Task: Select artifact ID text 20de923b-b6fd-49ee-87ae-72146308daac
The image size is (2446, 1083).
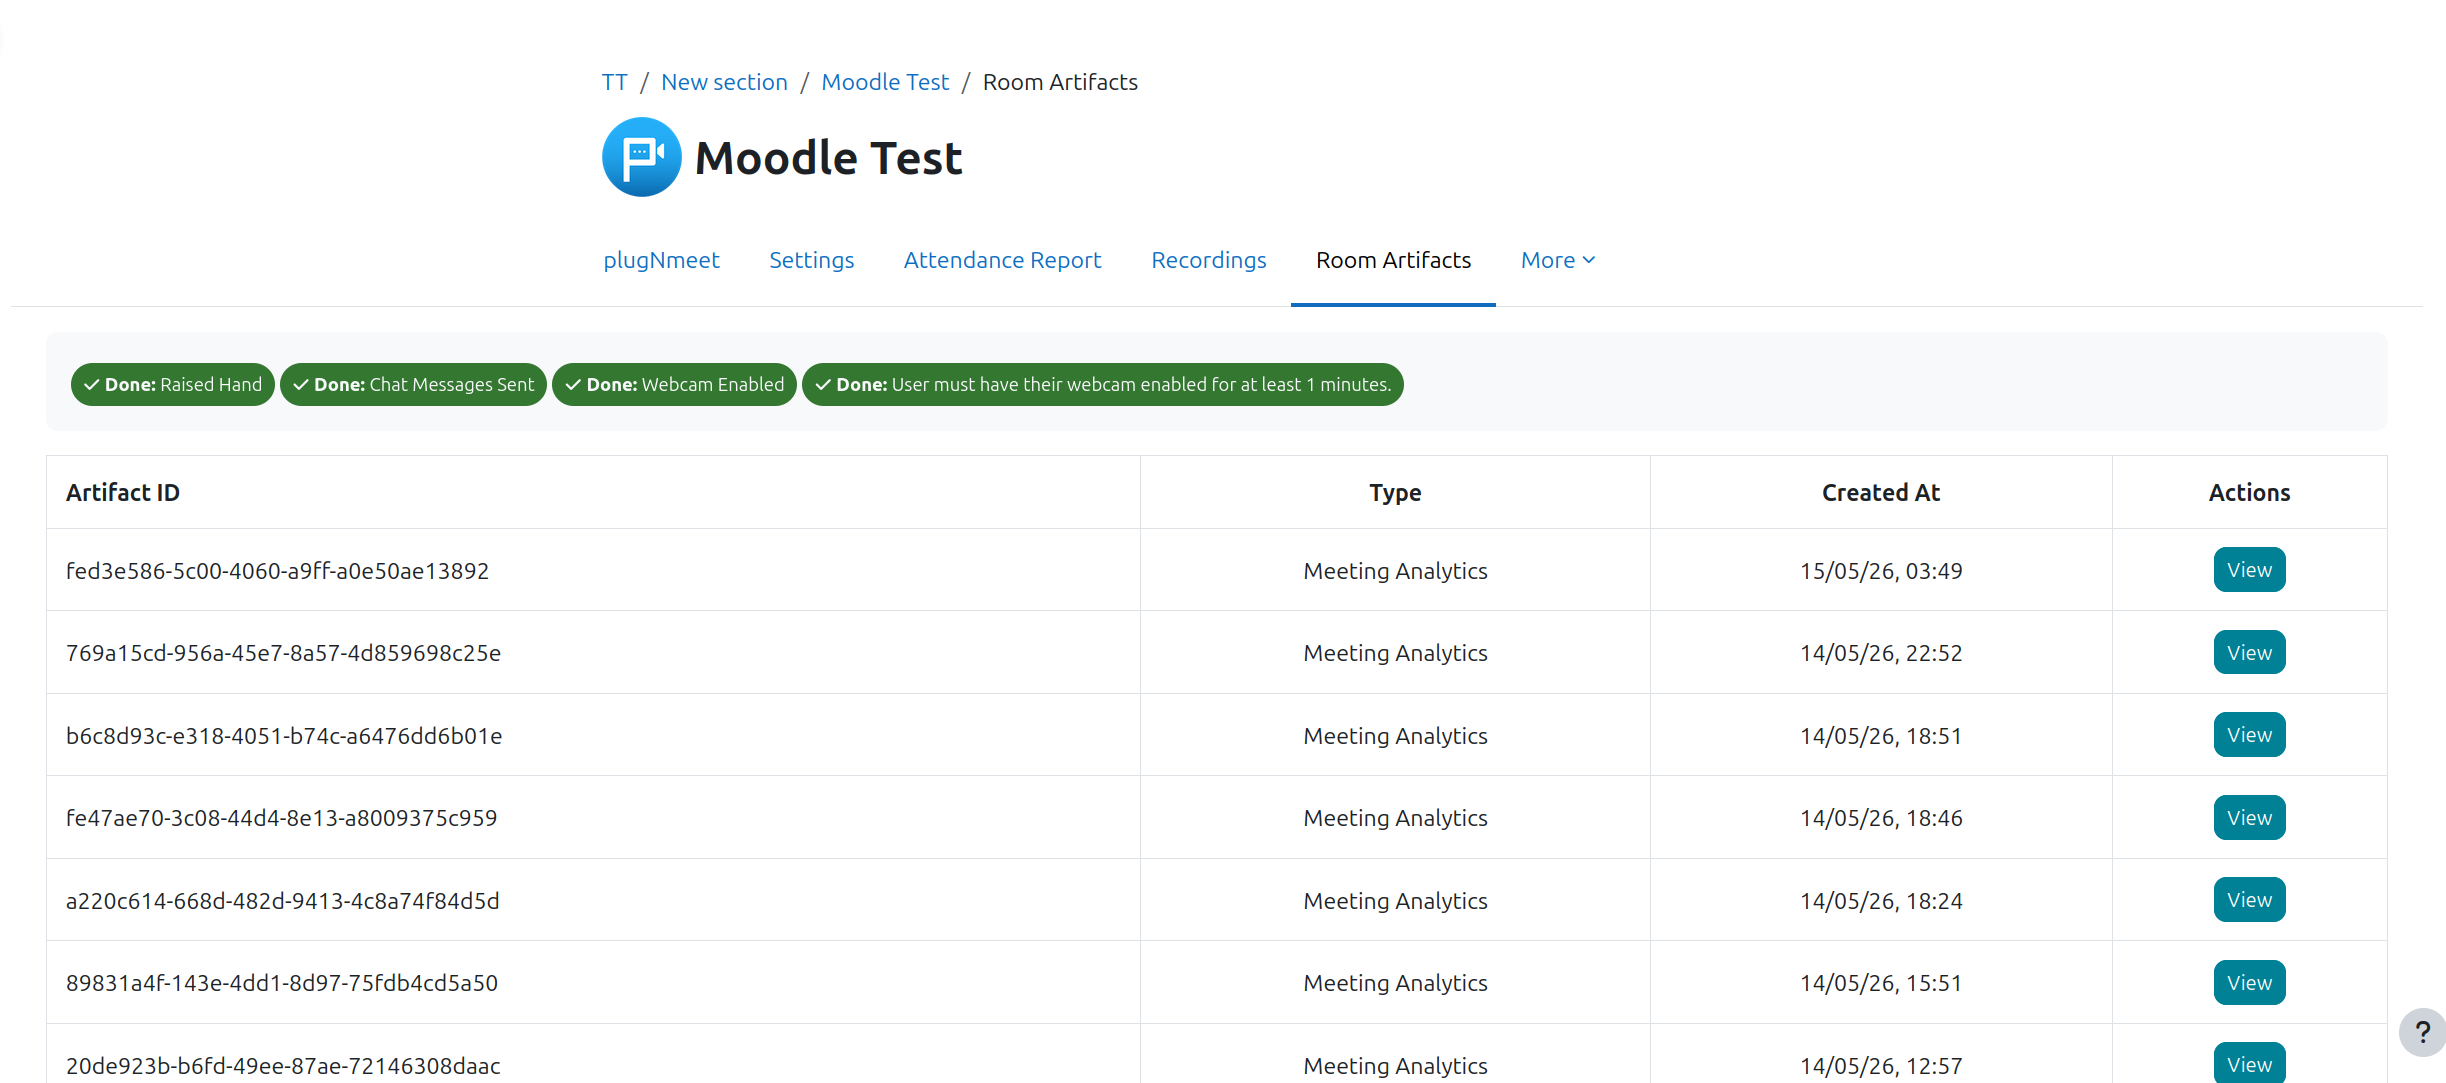Action: pos(283,1065)
